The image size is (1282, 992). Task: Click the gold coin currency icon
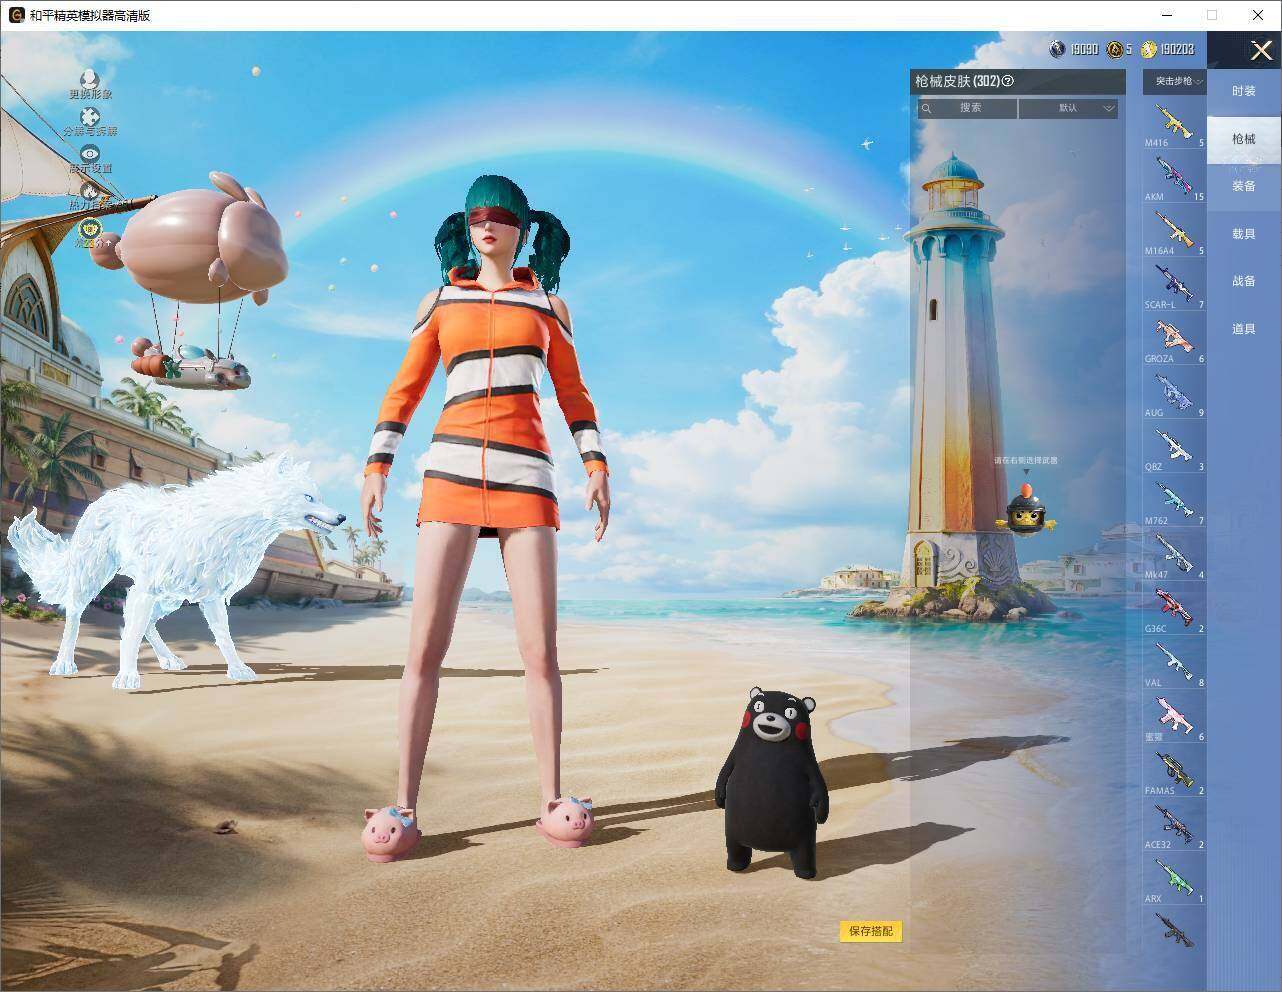coord(1149,49)
